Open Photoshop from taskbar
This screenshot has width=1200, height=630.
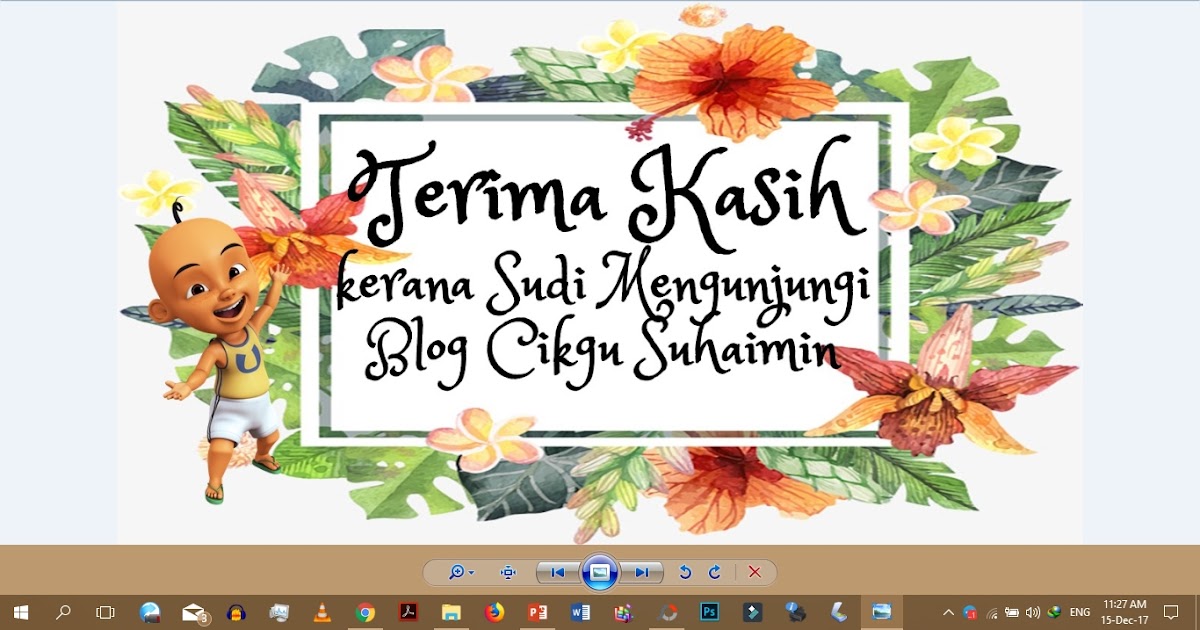coord(710,612)
